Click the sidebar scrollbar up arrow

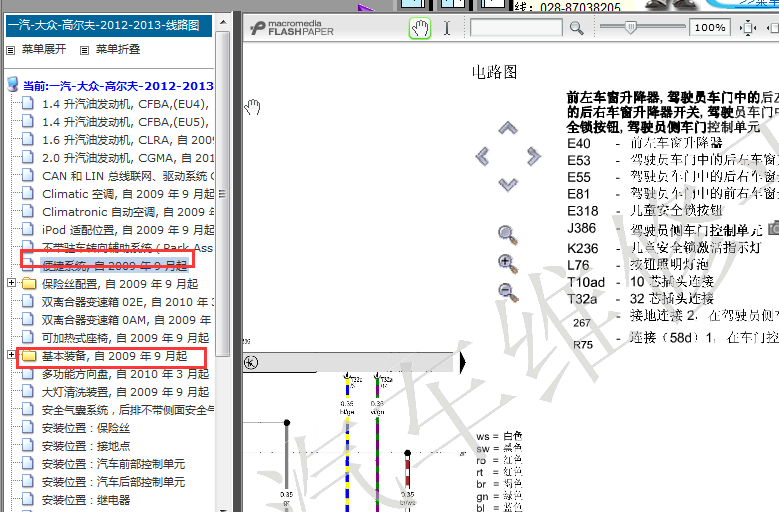click(x=223, y=22)
